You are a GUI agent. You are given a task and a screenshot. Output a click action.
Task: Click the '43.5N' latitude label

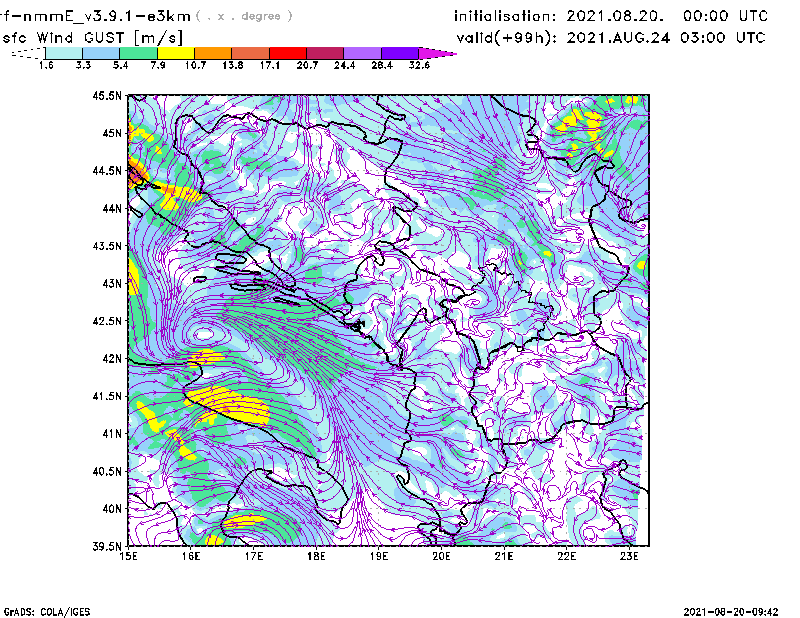tap(108, 246)
